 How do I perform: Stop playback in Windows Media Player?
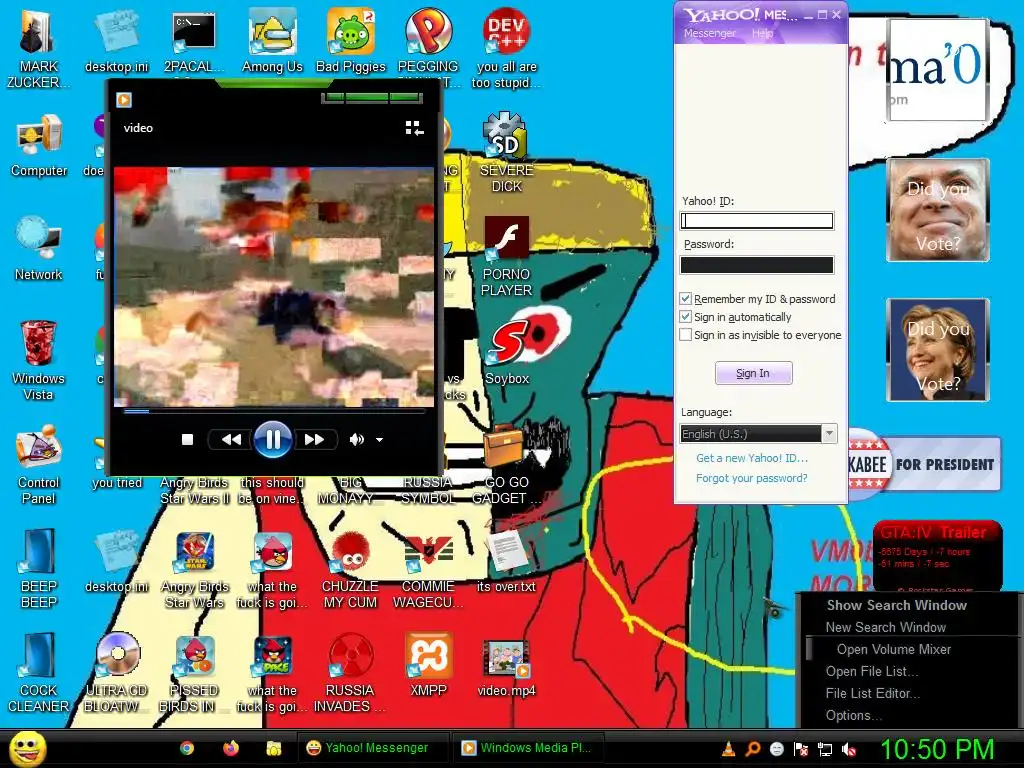[x=187, y=440]
